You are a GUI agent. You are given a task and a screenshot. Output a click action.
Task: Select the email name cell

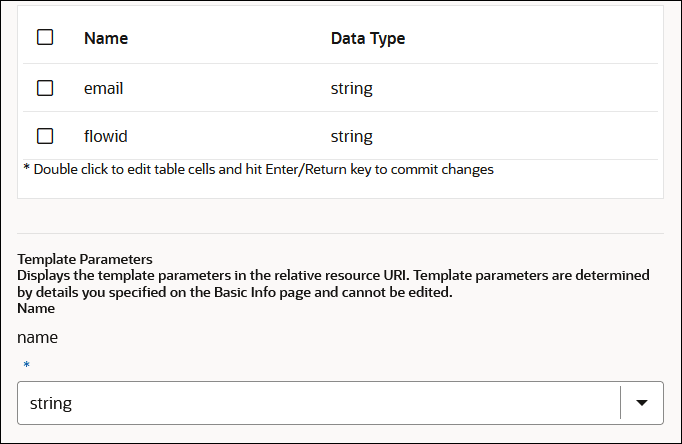(x=104, y=88)
